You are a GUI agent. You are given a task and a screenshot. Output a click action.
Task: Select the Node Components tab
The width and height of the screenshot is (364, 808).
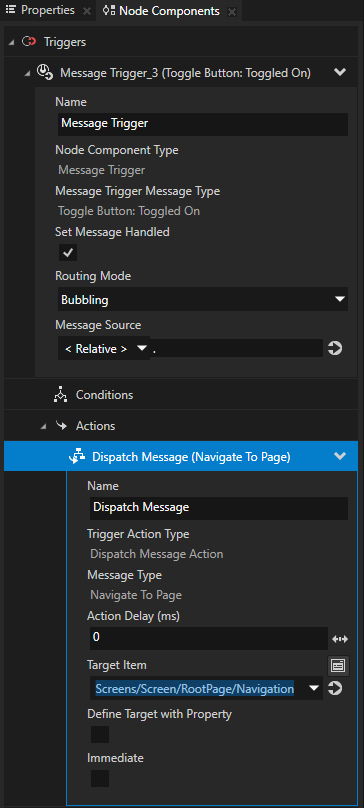pyautogui.click(x=169, y=11)
